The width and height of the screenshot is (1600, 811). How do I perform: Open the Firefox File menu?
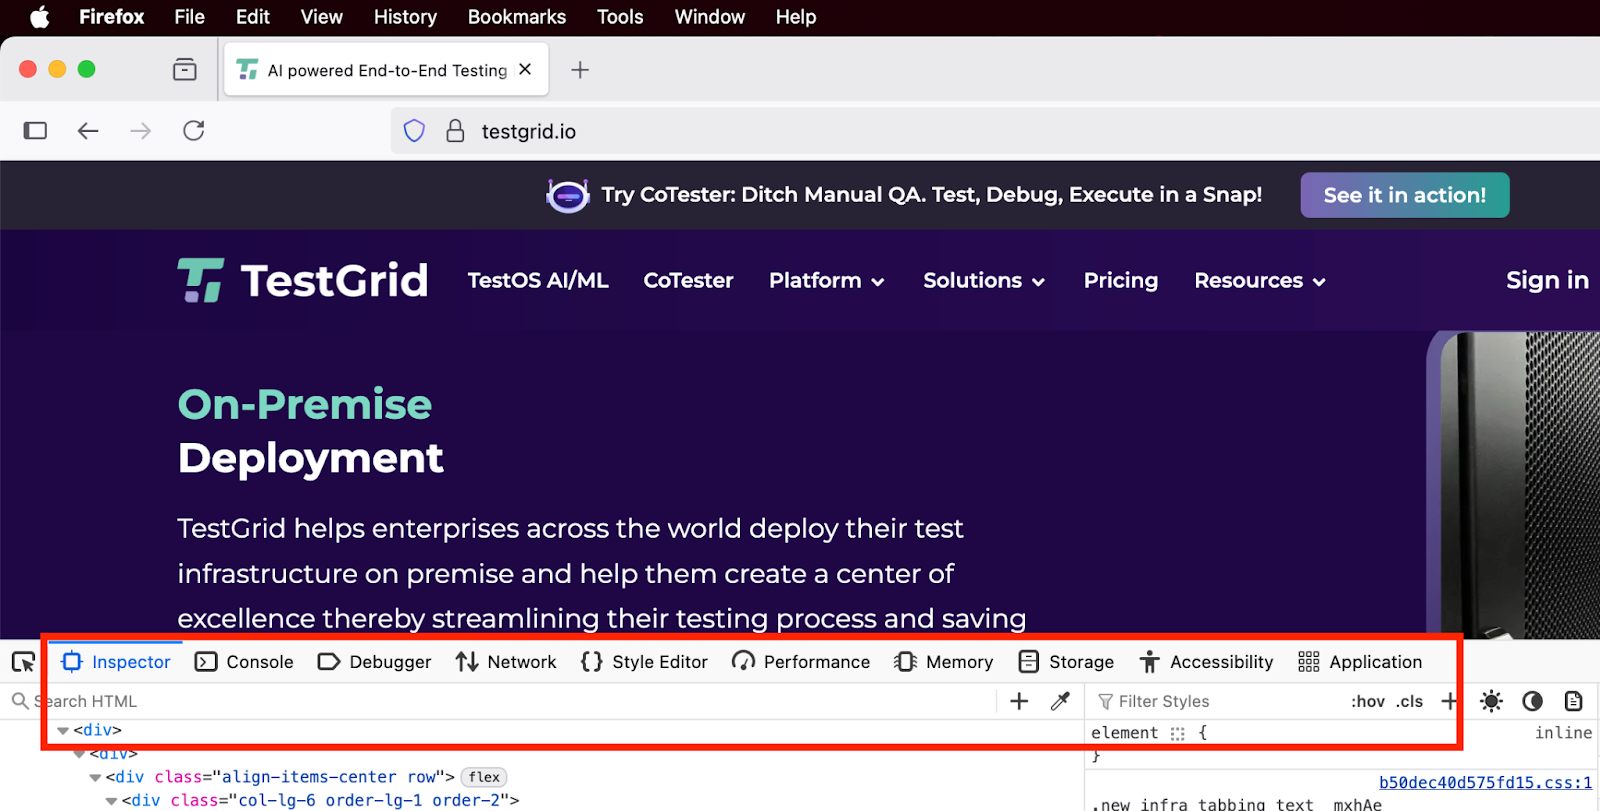coord(189,17)
